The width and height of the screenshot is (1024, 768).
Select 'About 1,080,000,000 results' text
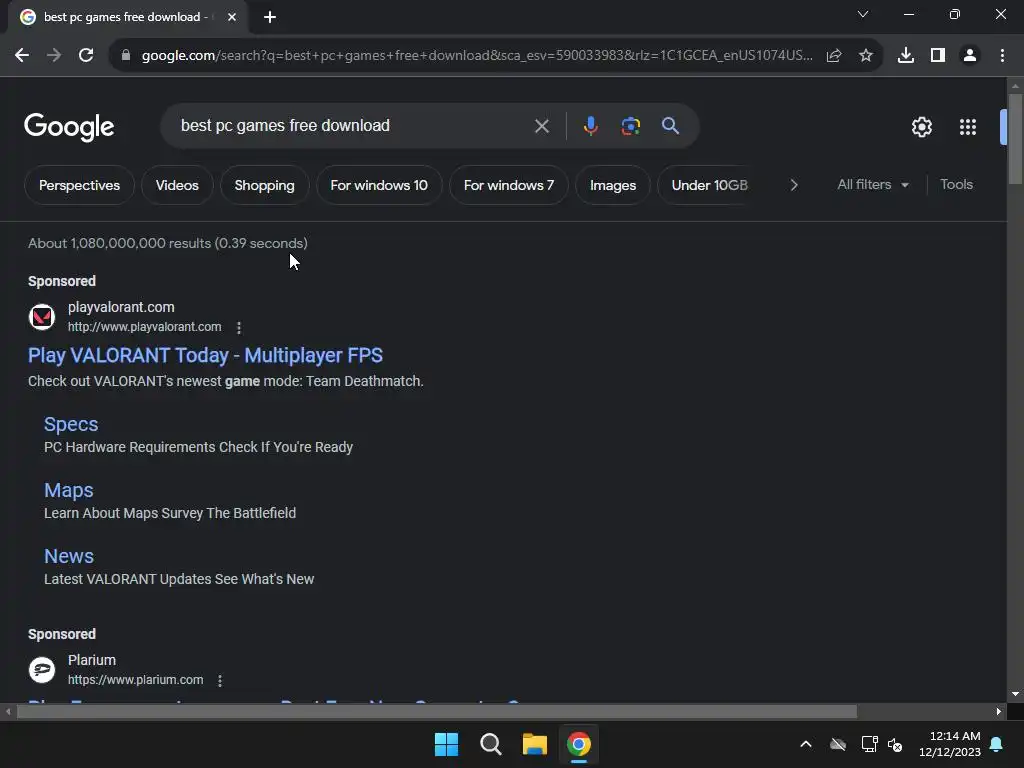(120, 244)
